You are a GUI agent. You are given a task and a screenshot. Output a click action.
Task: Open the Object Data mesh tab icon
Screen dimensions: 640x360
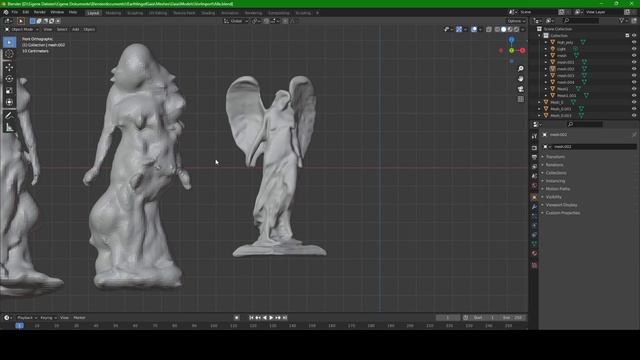point(534,244)
